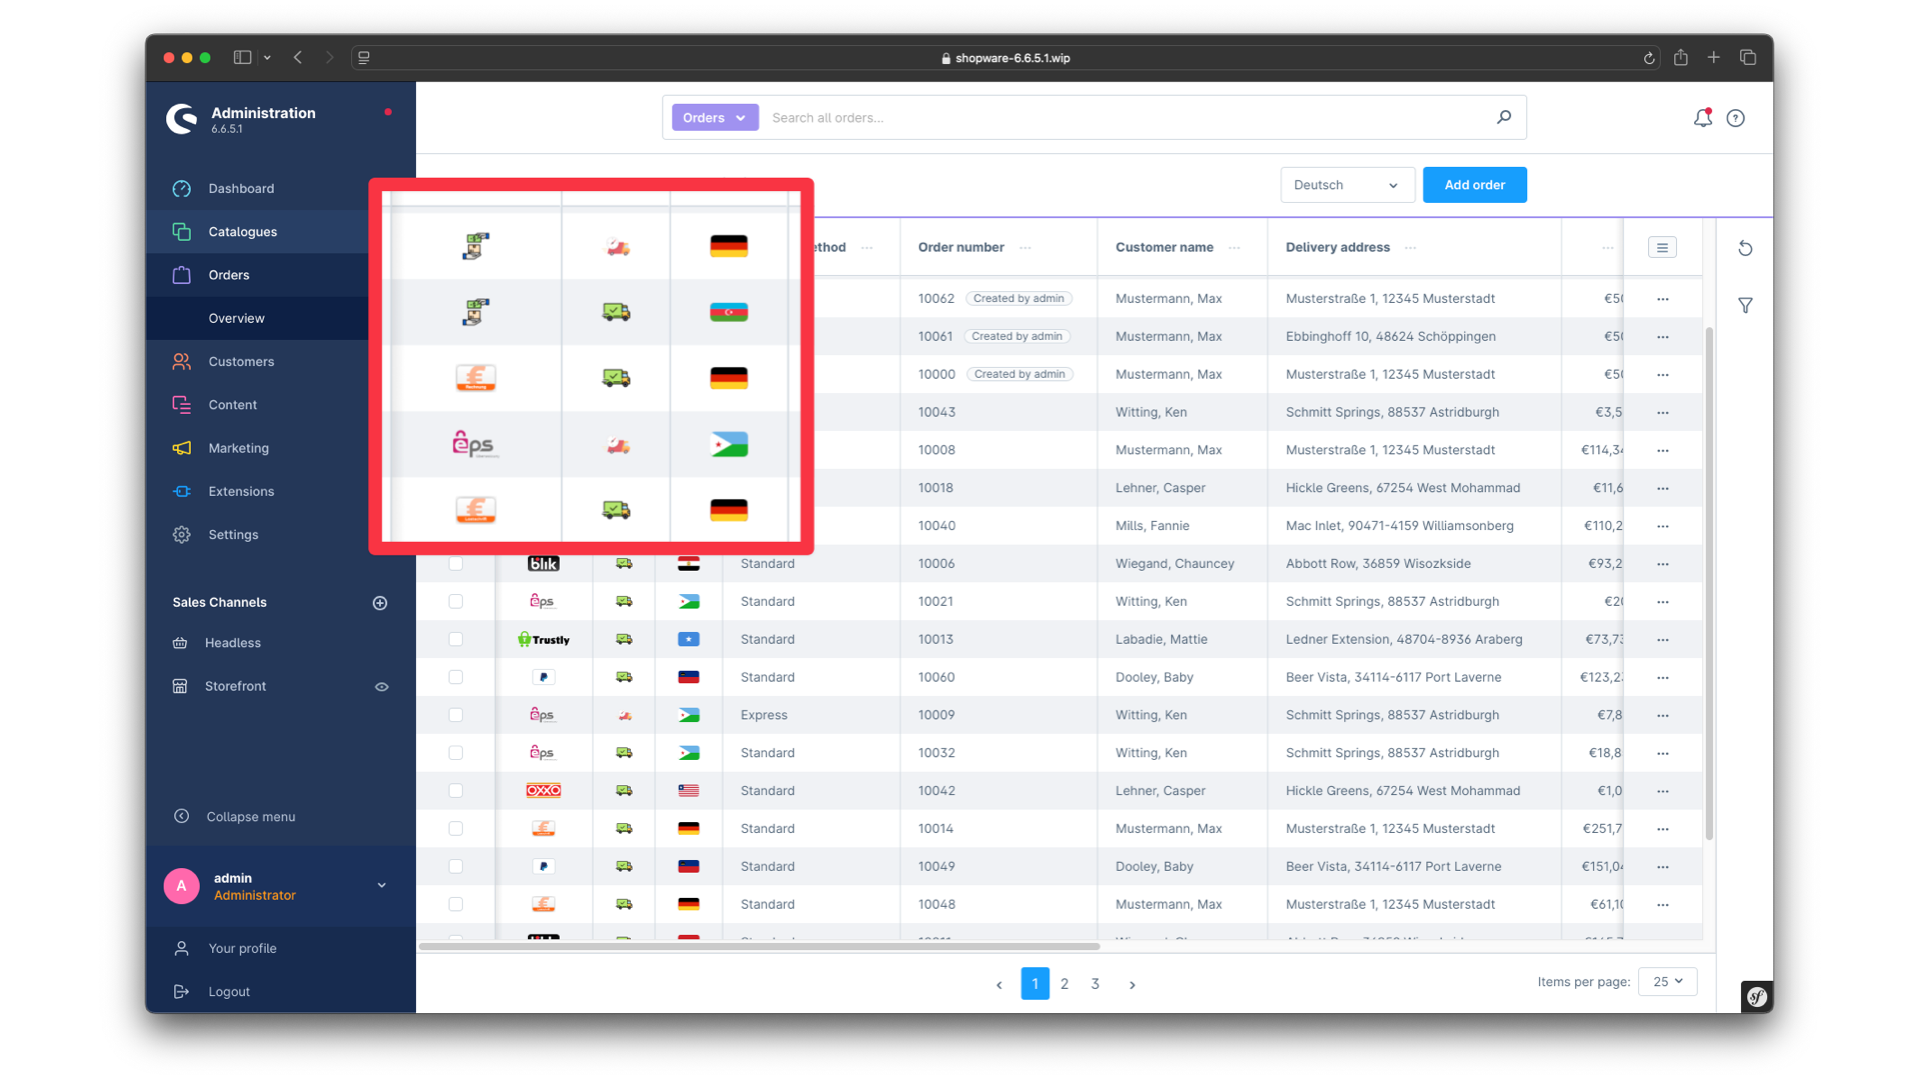
Task: Click page 2 pagination link
Action: 1064,982
